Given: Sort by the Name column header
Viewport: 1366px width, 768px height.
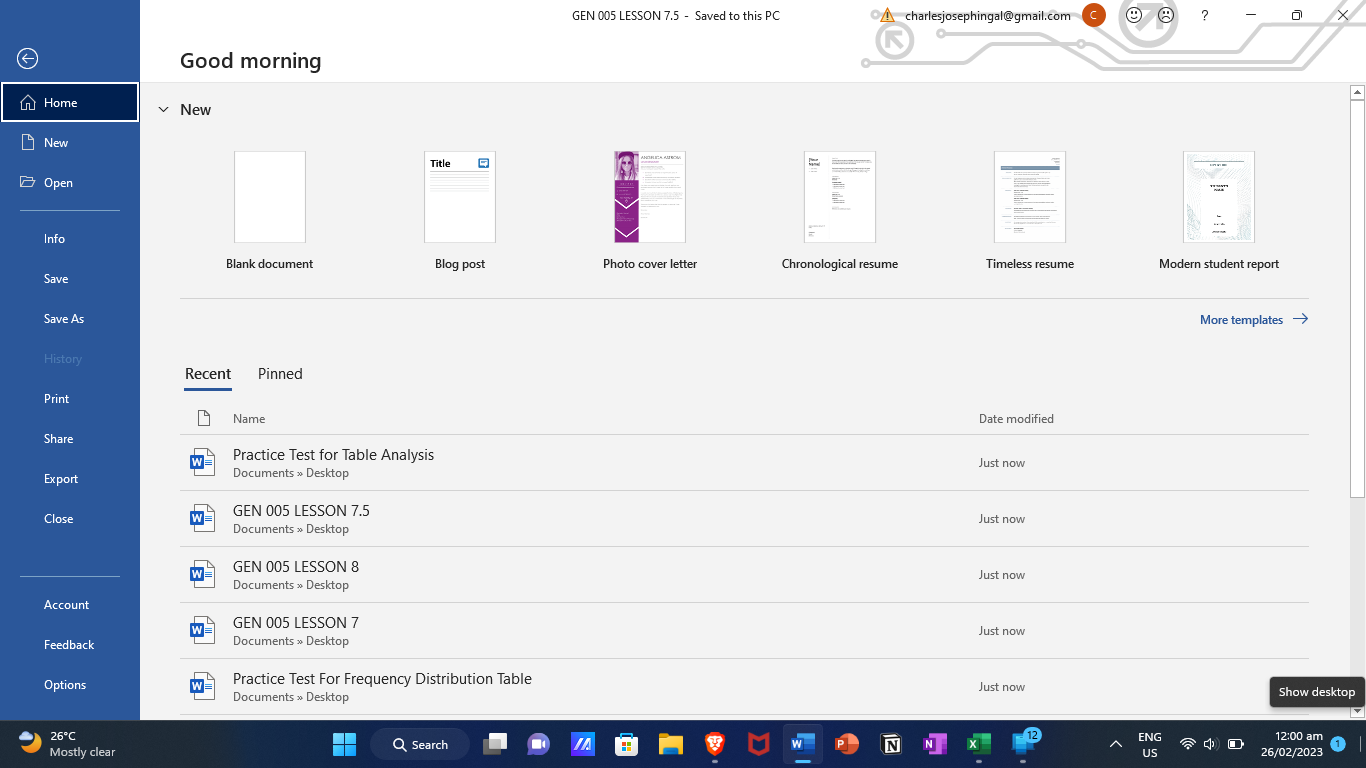Looking at the screenshot, I should point(249,418).
